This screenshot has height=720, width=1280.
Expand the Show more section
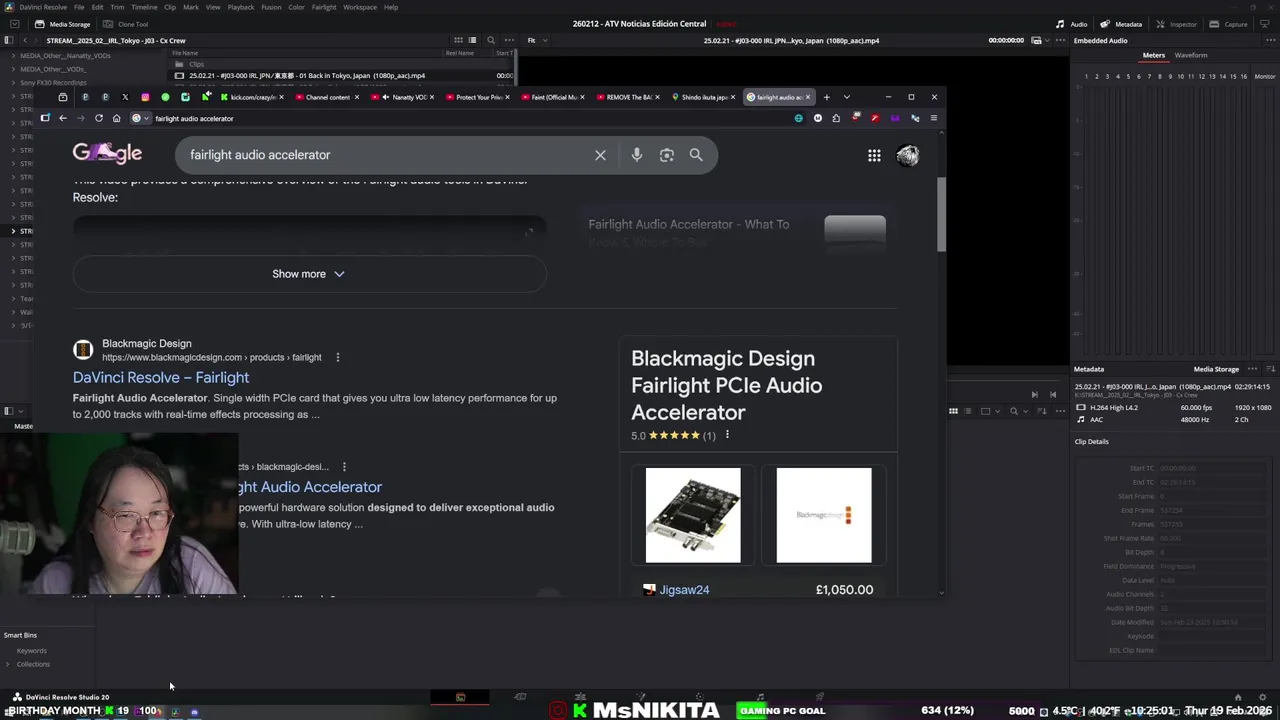[x=309, y=274]
